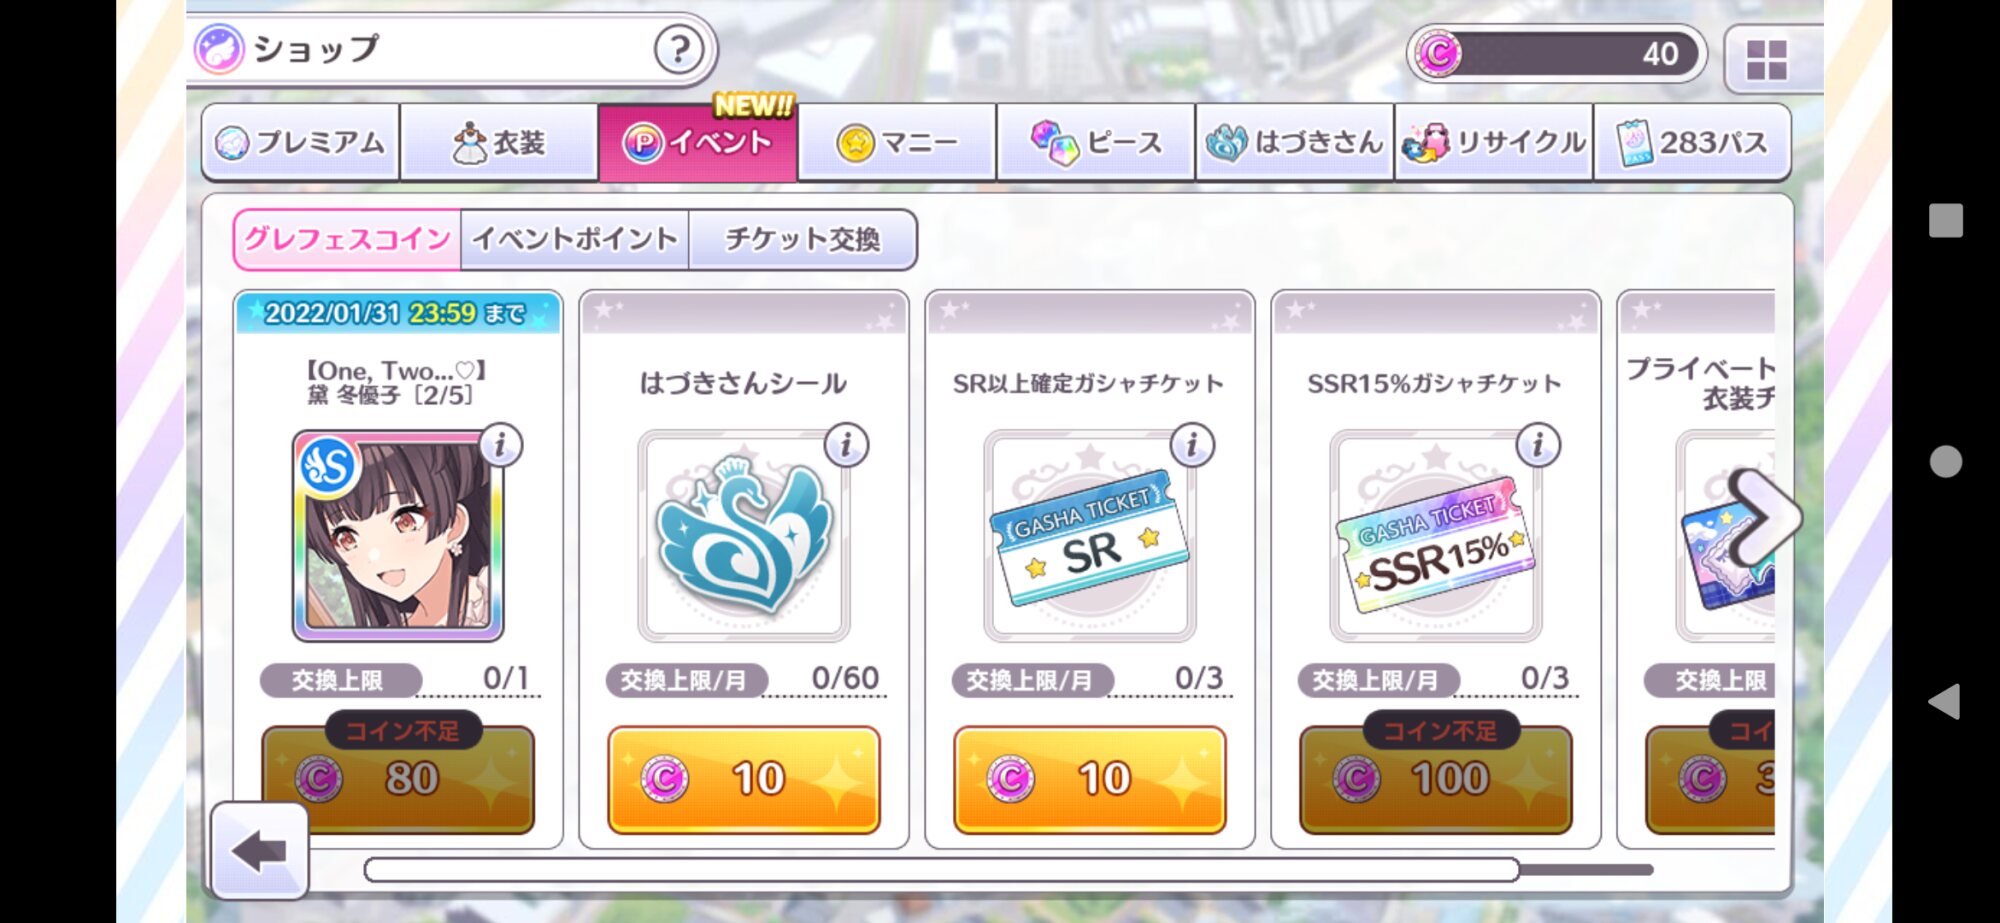2000x923 pixels.
Task: Open the grid menu icon
Action: pos(1767,59)
